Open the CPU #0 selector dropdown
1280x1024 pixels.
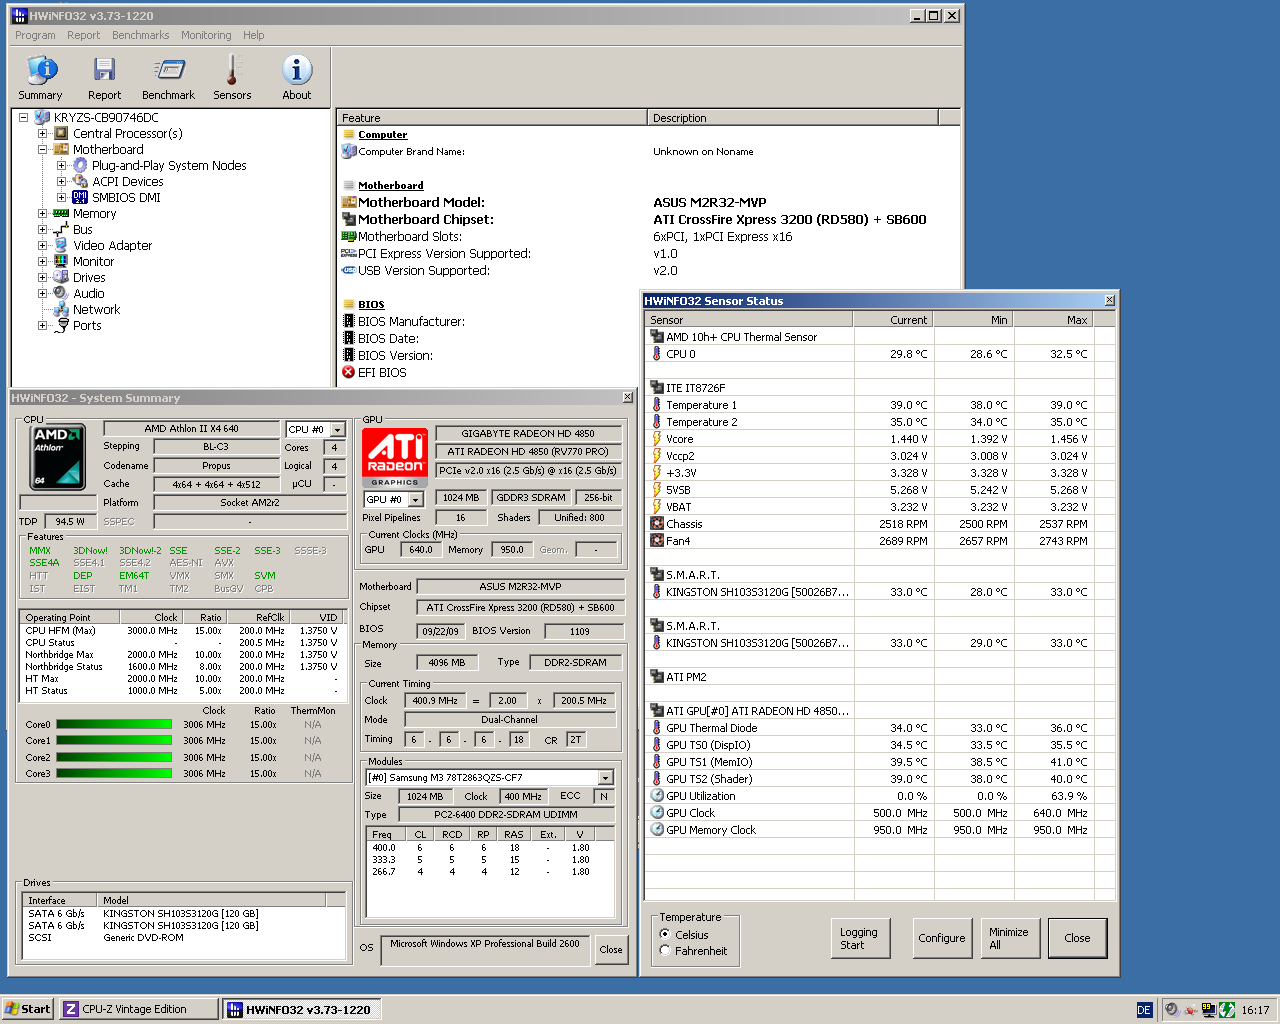pos(337,430)
